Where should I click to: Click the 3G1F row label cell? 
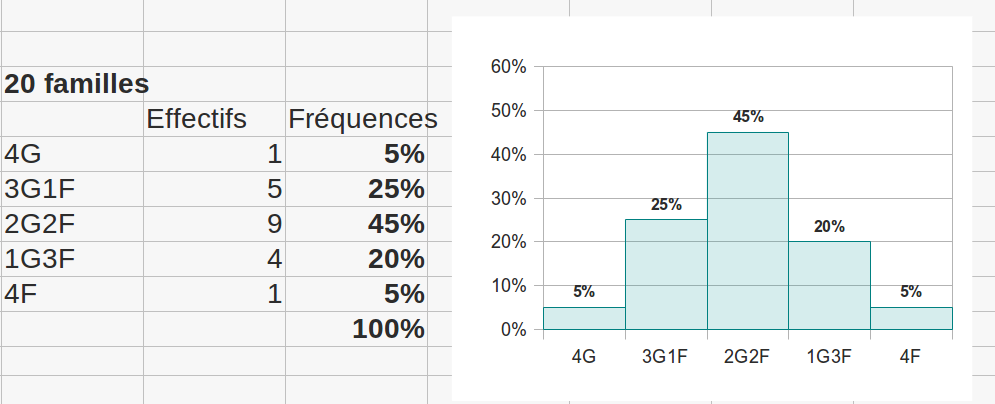[72, 188]
